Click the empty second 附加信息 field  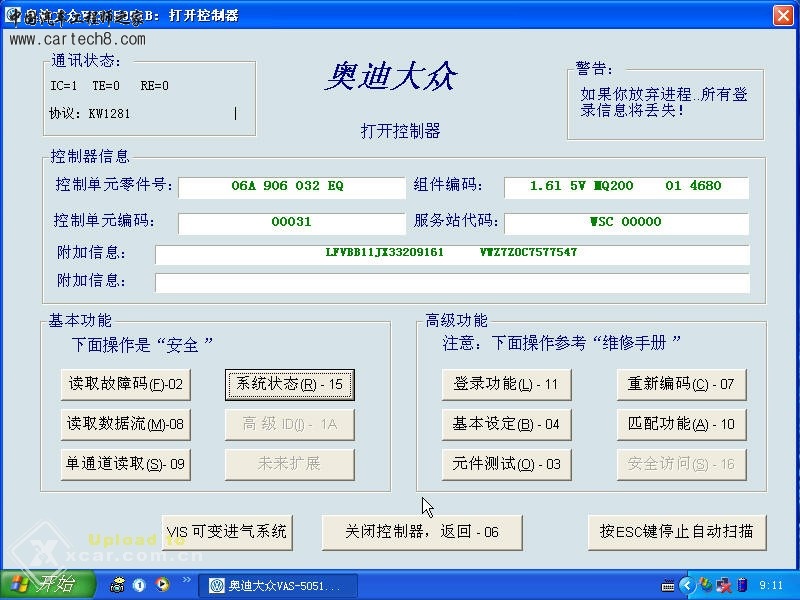coord(452,282)
